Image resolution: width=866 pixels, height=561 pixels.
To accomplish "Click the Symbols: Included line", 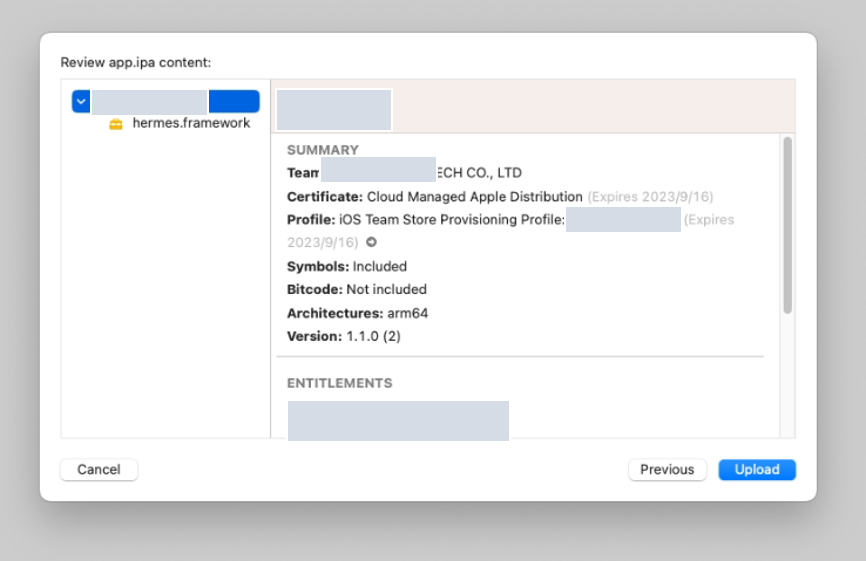I will coord(347,267).
